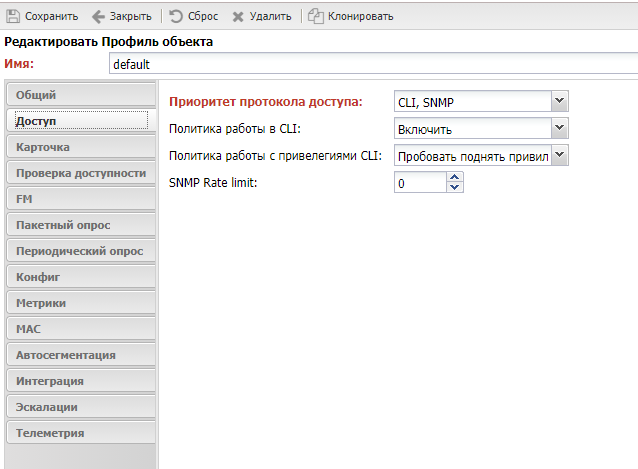Click the Политика работы в CLI label
The width and height of the screenshot is (638, 469).
(235, 129)
